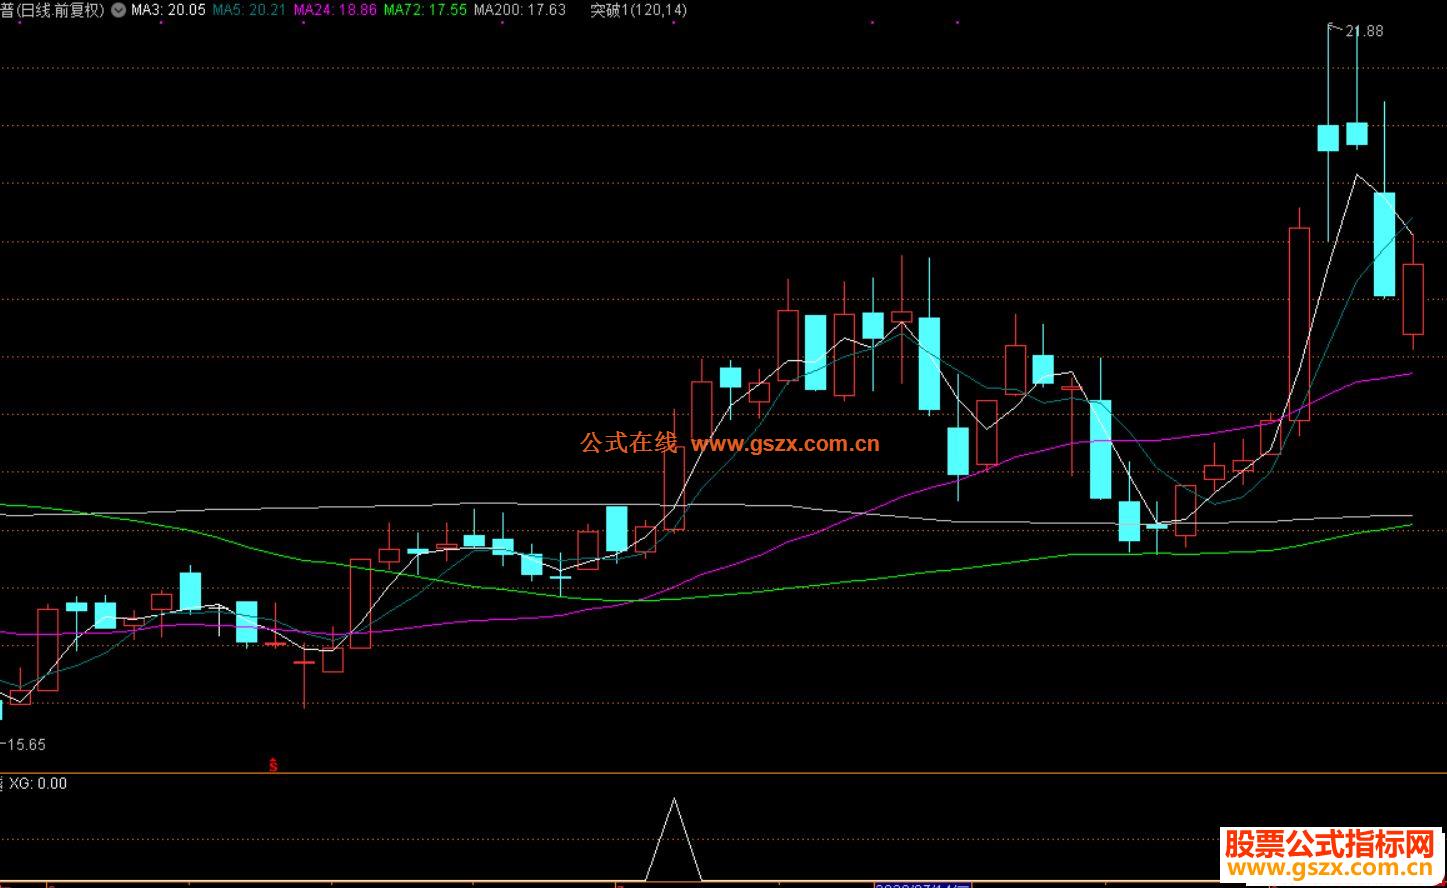The width and height of the screenshot is (1447, 888).
Task: Select the MA200: 17.63 indicator label
Action: (520, 10)
